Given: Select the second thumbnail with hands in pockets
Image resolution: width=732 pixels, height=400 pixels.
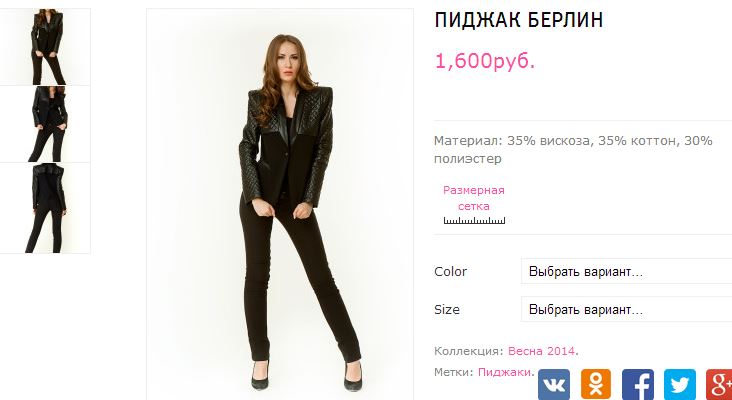Looking at the screenshot, I should (x=45, y=124).
